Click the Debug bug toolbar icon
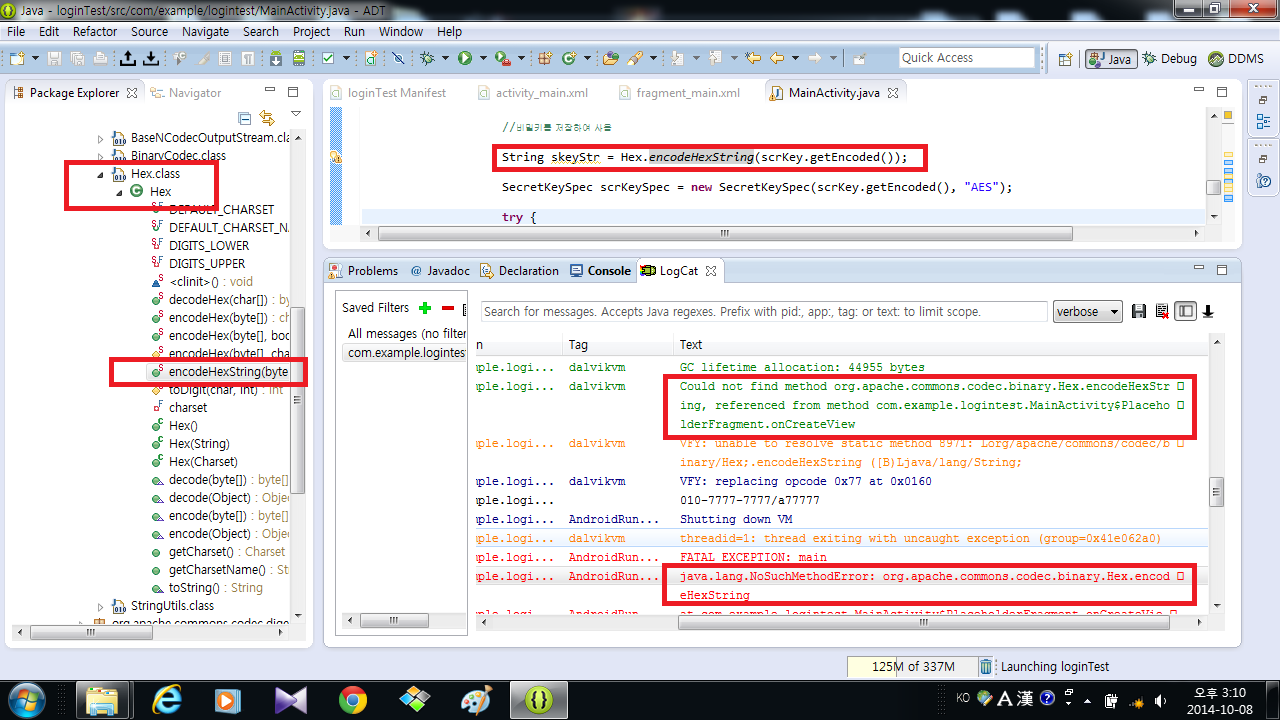1280x720 pixels. click(x=427, y=58)
